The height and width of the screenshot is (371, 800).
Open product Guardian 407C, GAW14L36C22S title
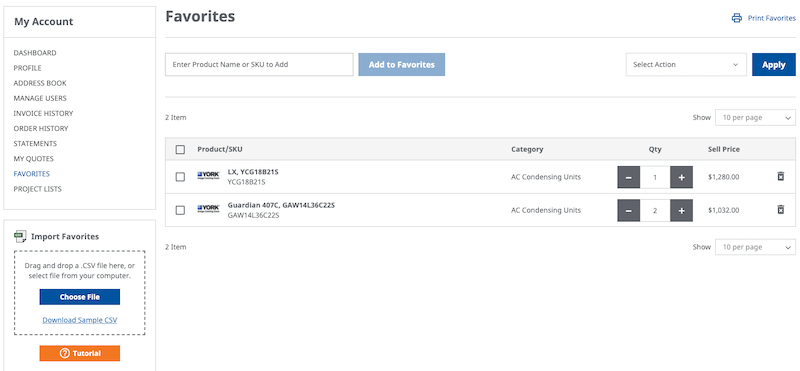tap(281, 205)
